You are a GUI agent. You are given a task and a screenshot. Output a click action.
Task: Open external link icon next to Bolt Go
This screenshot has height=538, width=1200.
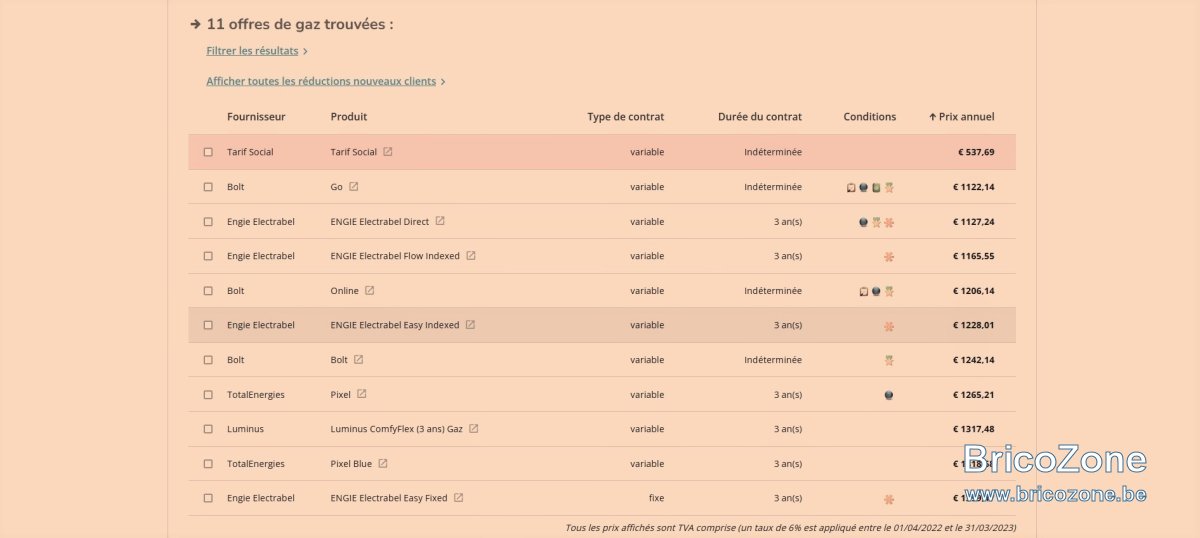tap(354, 187)
